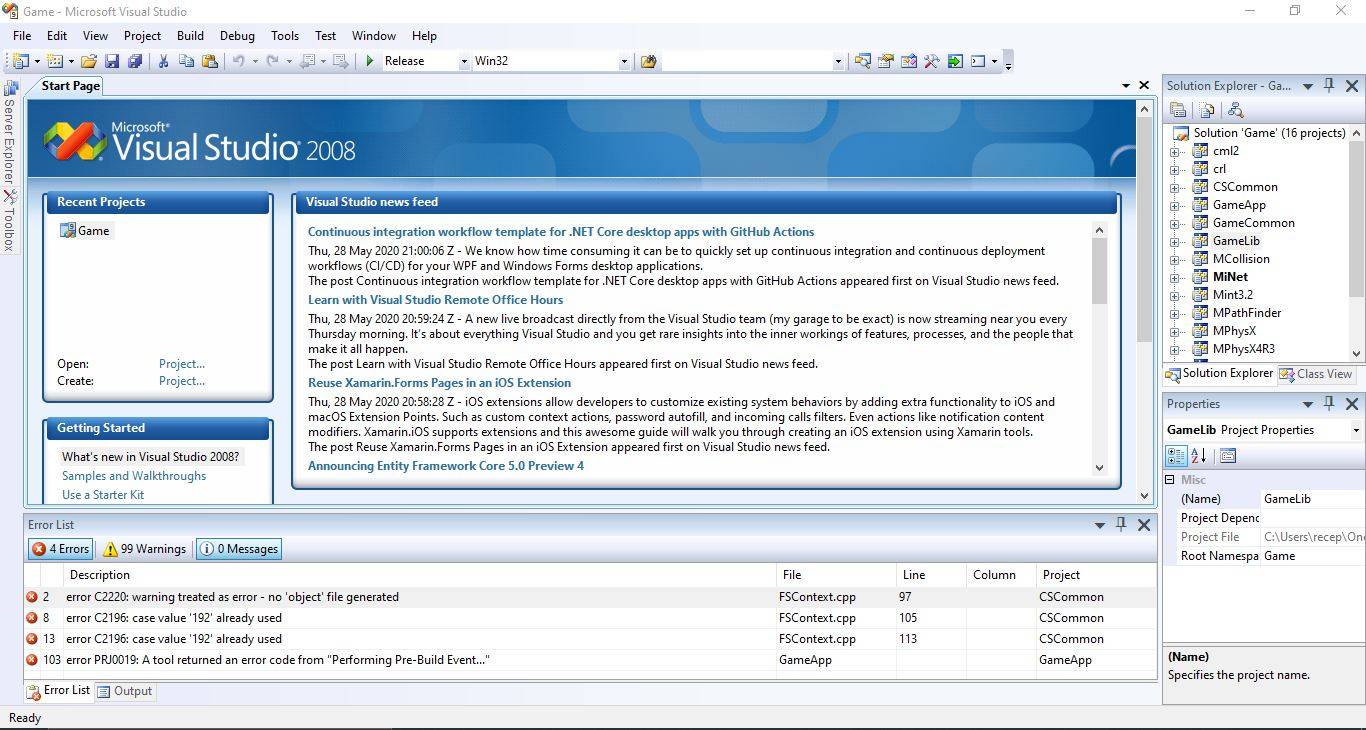Open the Solution Explorer window position menu
The width and height of the screenshot is (1366, 730).
click(x=1307, y=86)
